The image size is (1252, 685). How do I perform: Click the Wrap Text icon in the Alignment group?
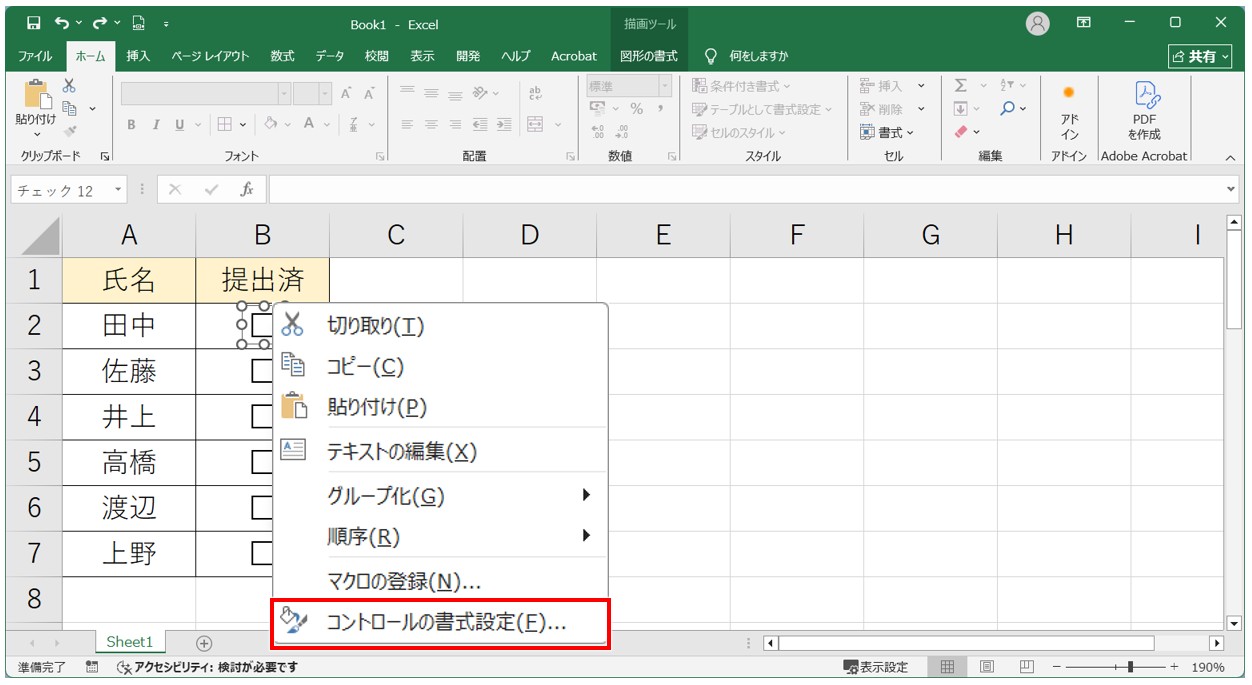click(x=535, y=93)
